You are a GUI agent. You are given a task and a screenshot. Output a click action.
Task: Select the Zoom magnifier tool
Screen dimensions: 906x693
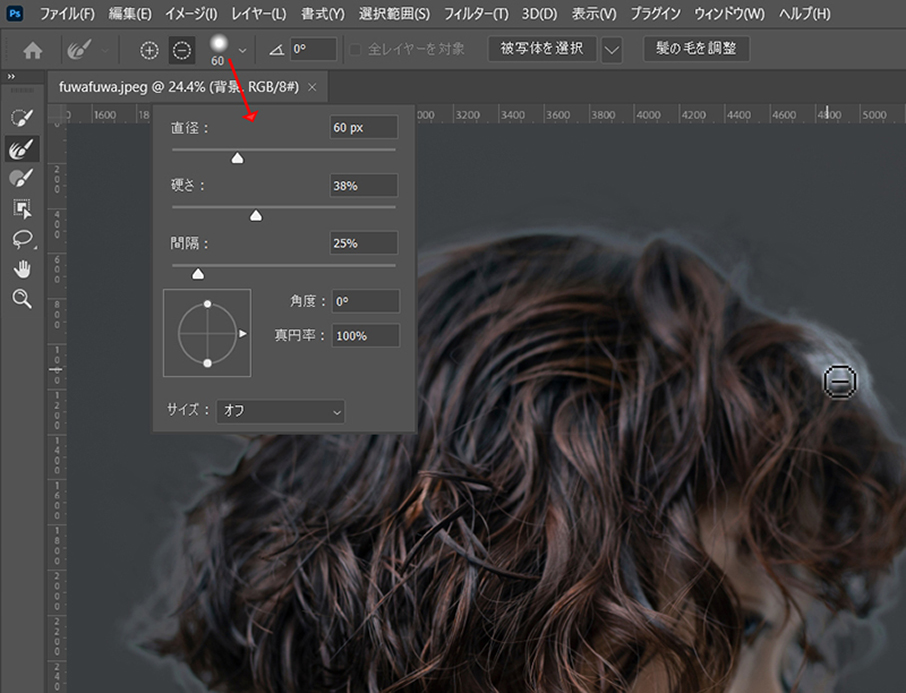(22, 299)
